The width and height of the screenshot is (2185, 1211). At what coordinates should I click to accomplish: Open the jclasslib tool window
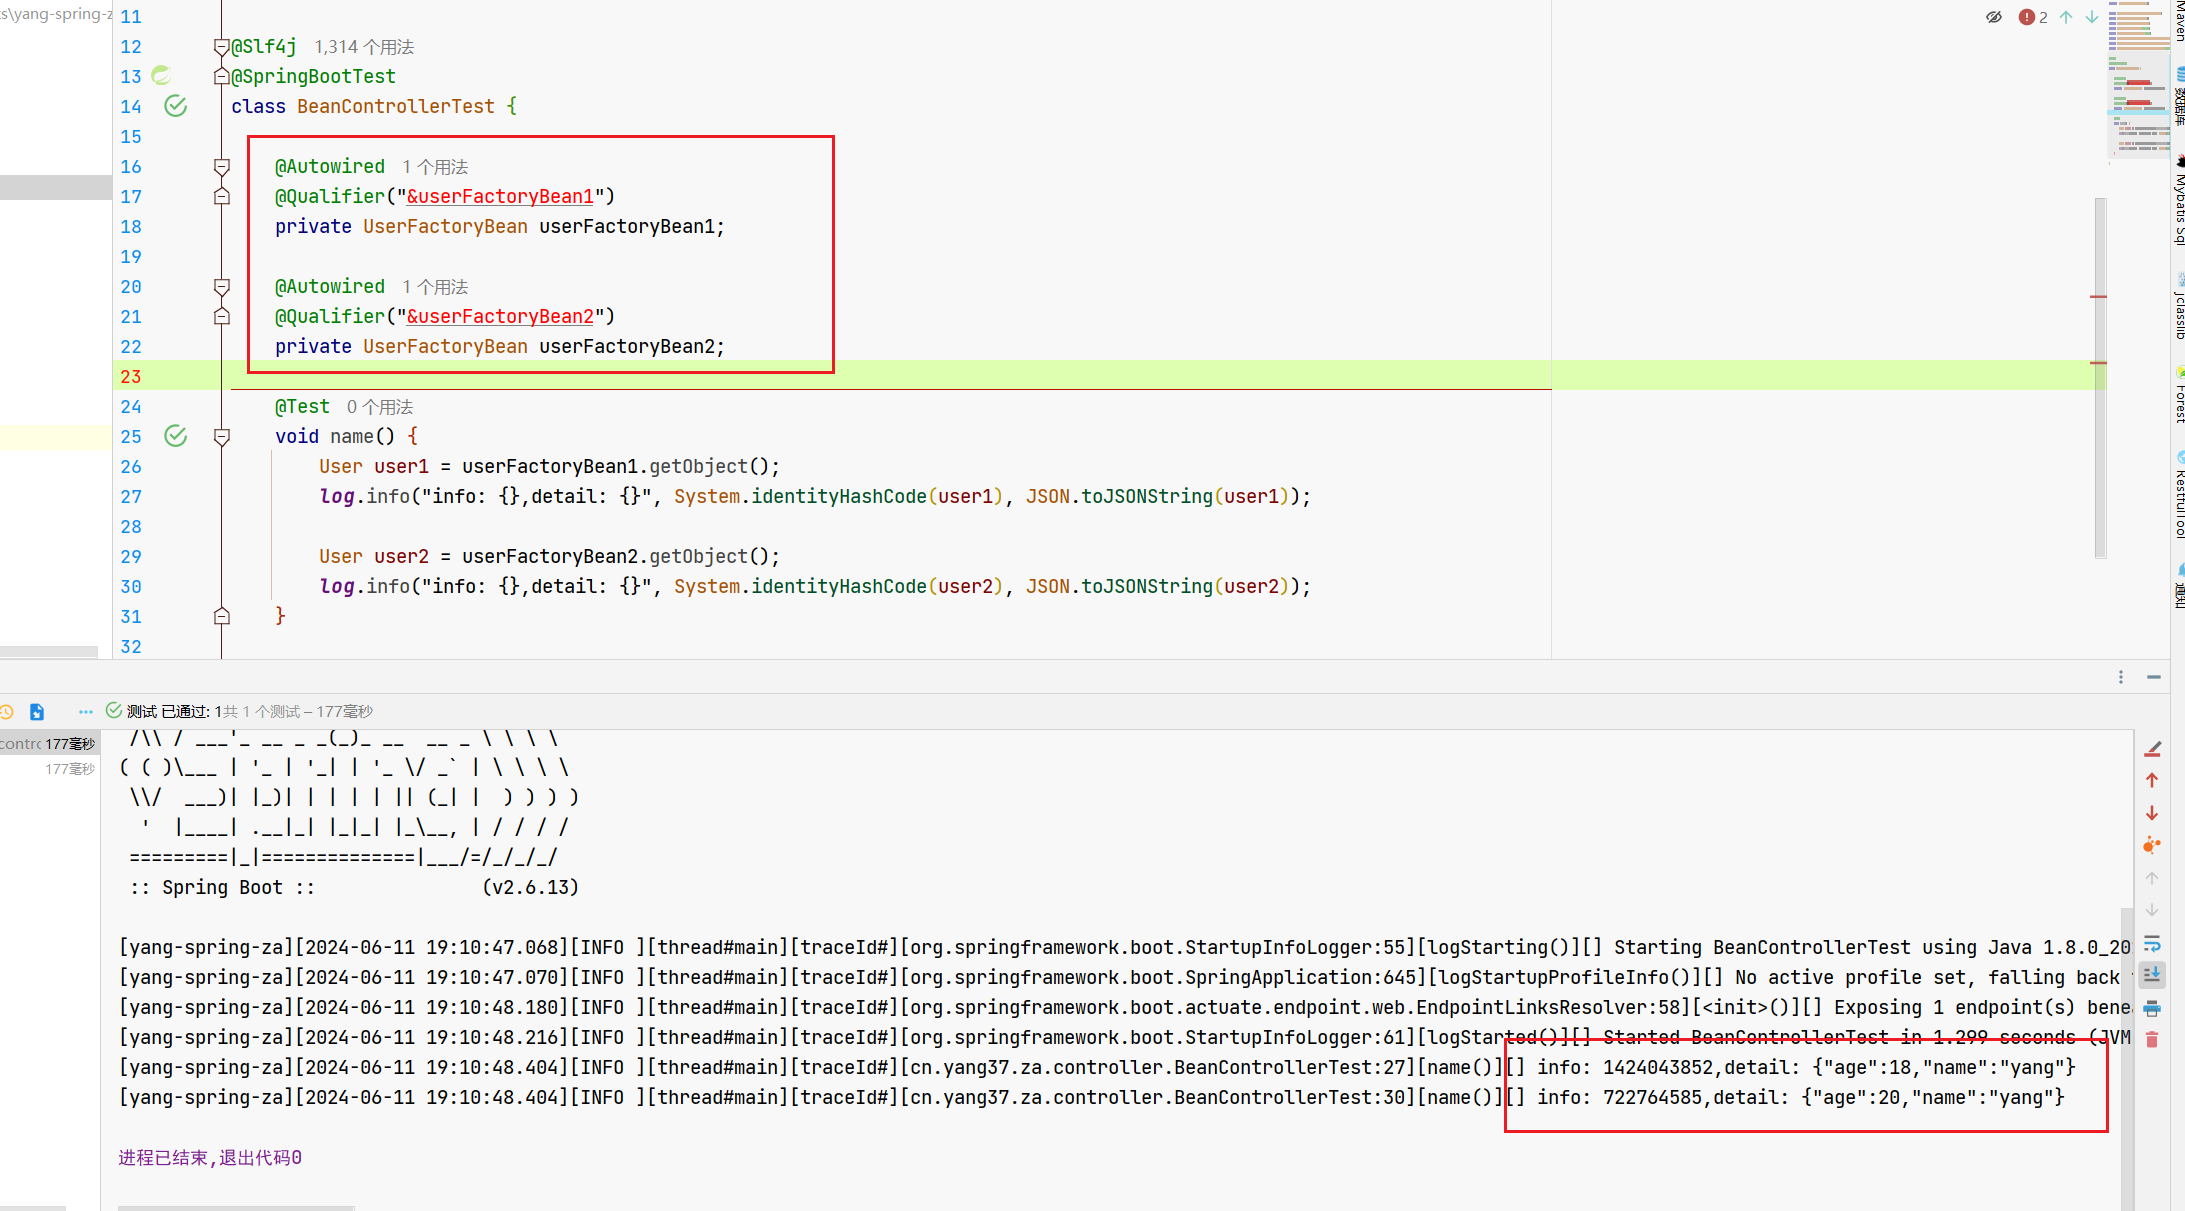coord(2178,306)
